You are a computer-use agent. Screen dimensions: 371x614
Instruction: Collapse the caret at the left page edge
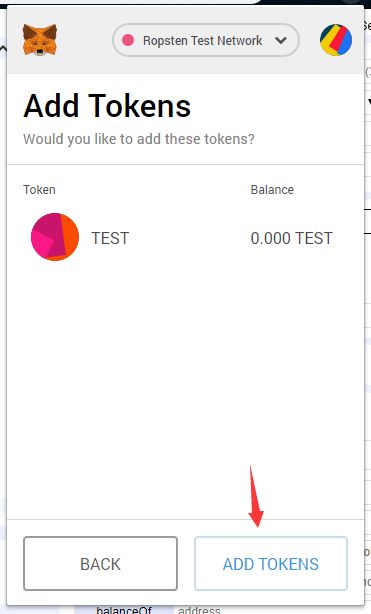pyautogui.click(x=3, y=49)
